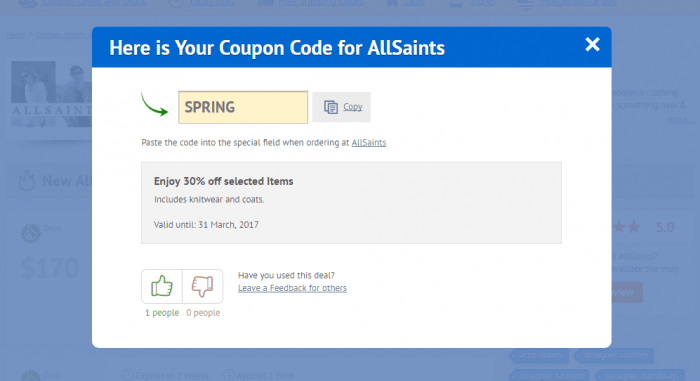
Task: Open the AllSaints store link in the instructions
Action: click(369, 142)
